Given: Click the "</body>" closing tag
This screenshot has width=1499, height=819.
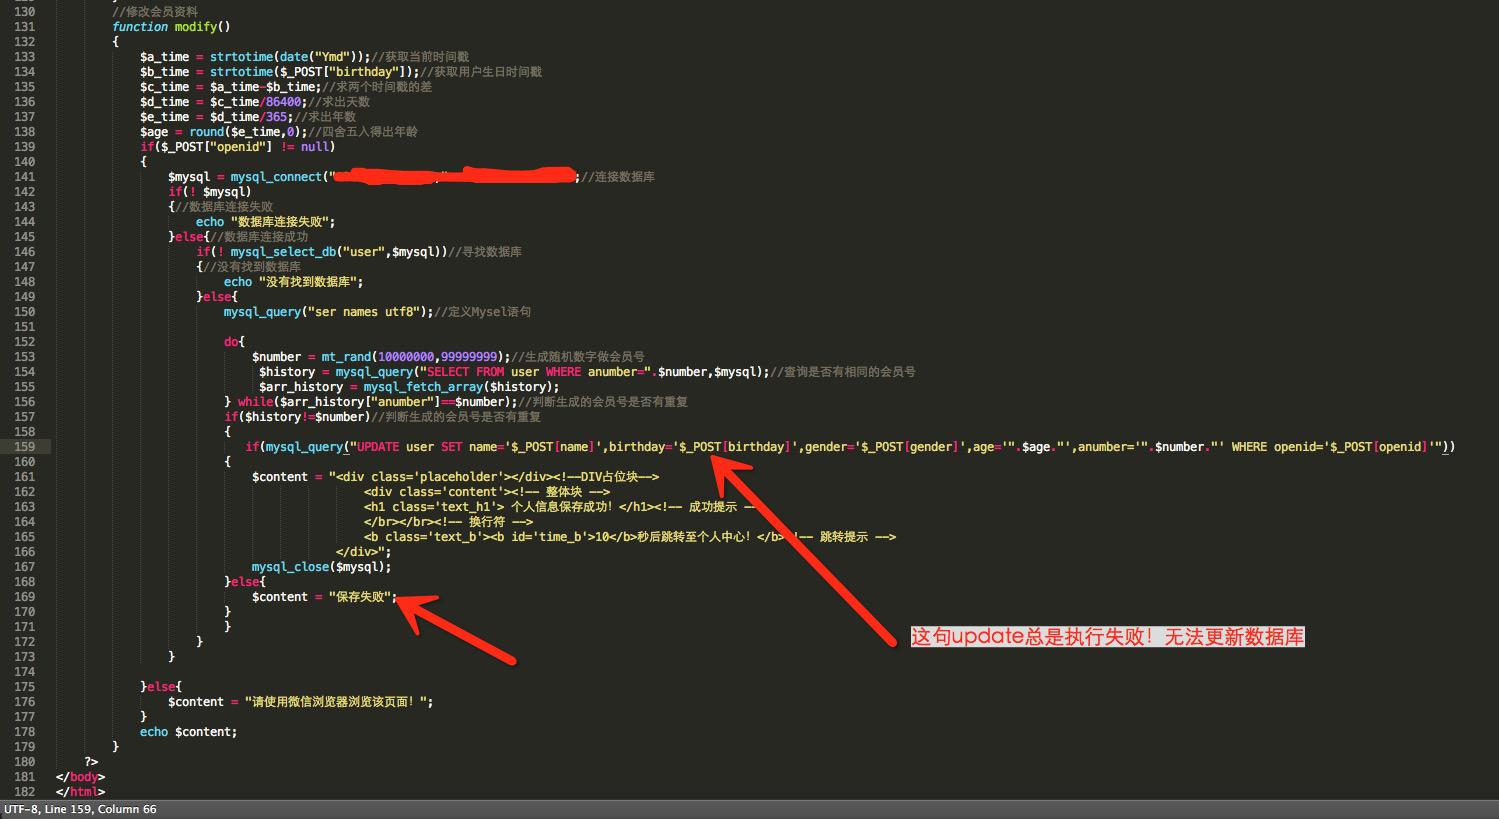Looking at the screenshot, I should [81, 777].
